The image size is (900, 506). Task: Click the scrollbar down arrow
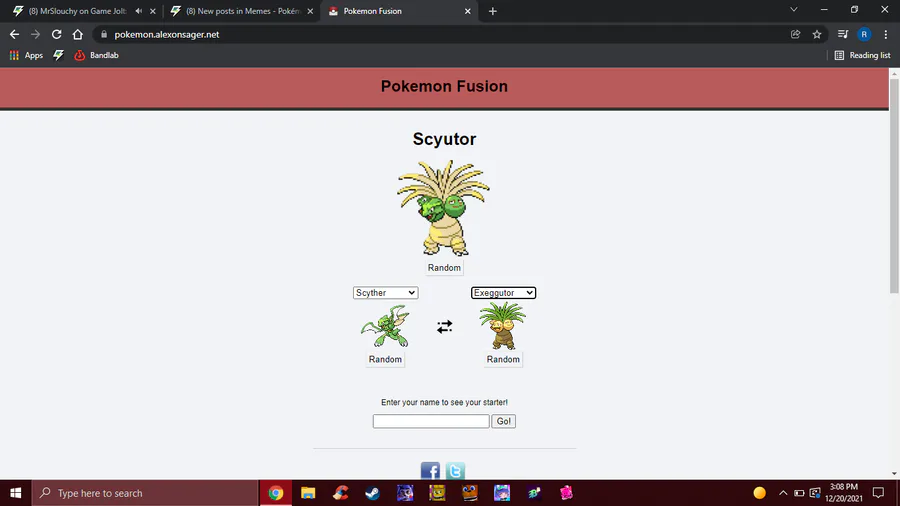[x=894, y=474]
